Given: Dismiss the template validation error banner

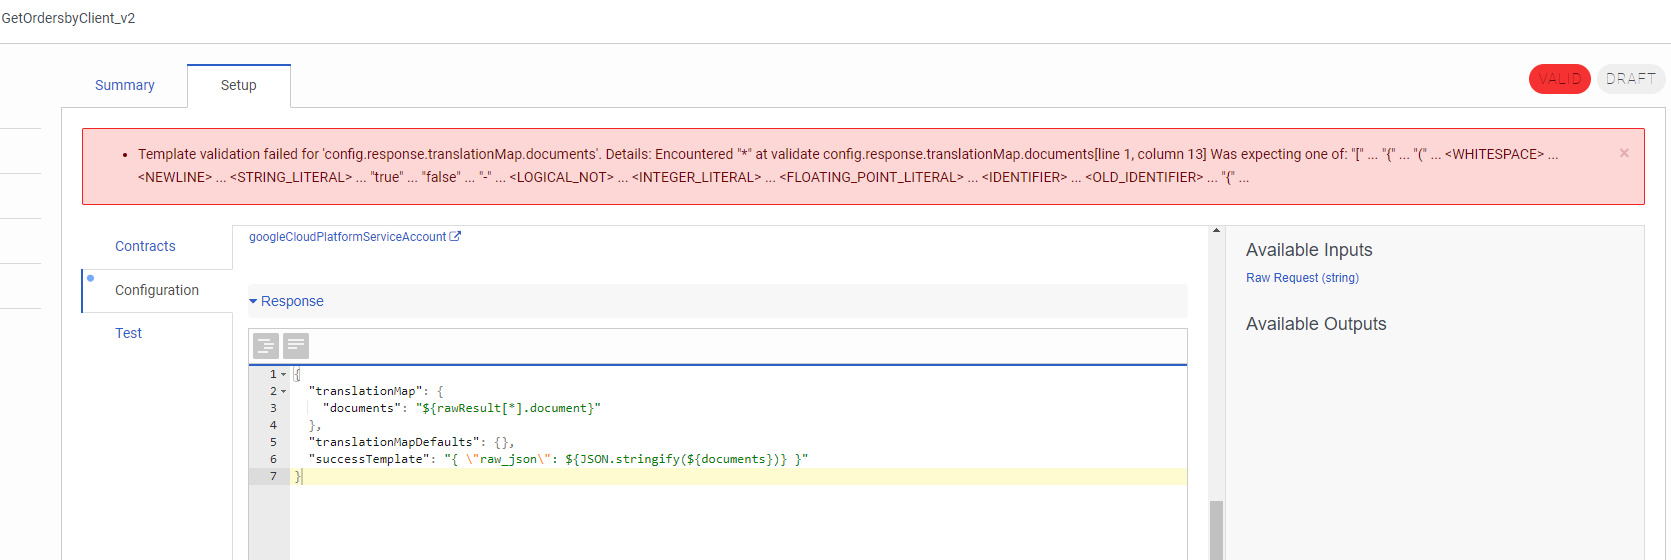Looking at the screenshot, I should pos(1624,153).
